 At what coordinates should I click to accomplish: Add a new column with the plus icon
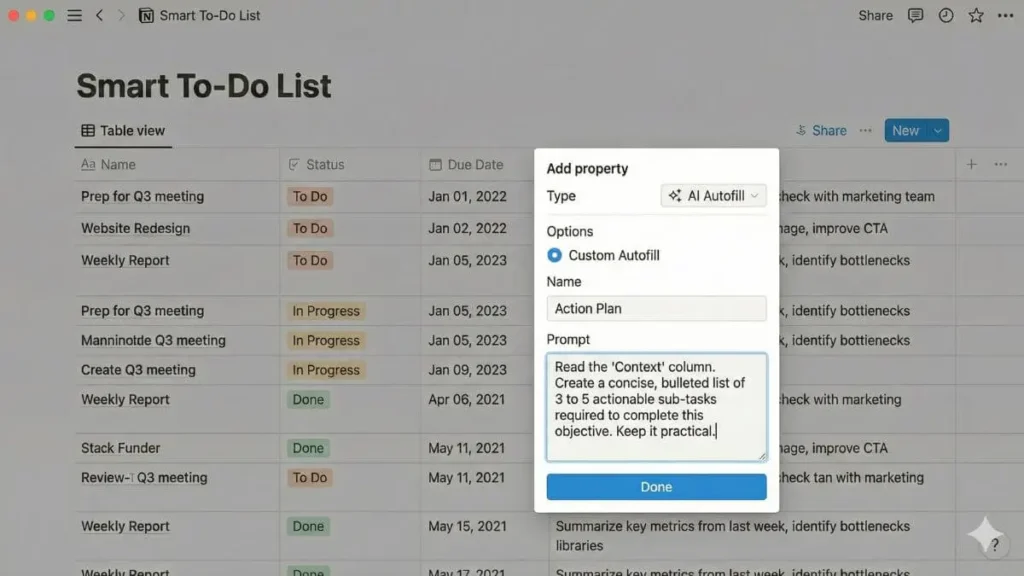(969, 164)
